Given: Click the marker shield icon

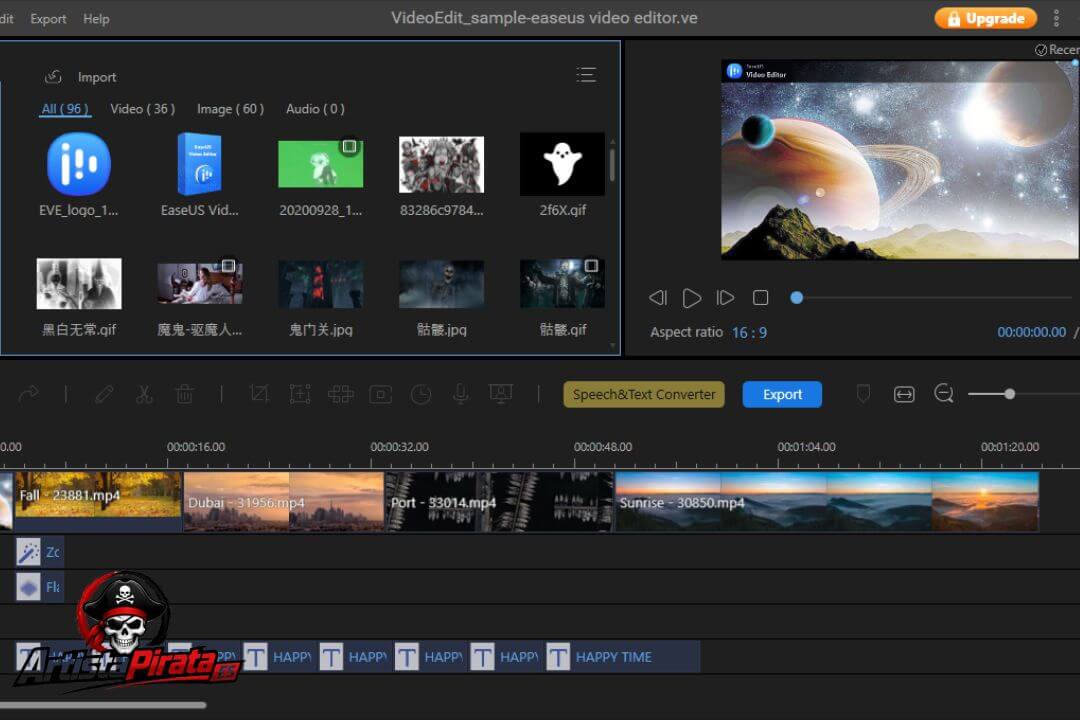Looking at the screenshot, I should coord(863,394).
